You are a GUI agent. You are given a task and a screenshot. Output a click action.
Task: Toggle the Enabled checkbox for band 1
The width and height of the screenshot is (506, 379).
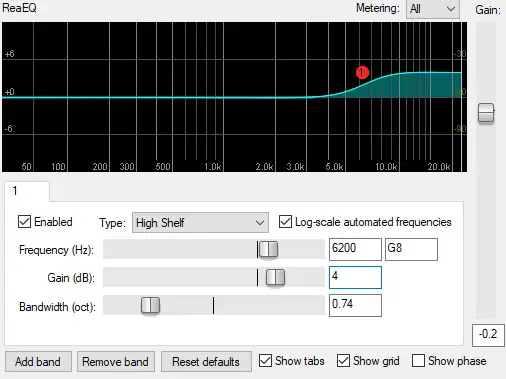point(24,222)
